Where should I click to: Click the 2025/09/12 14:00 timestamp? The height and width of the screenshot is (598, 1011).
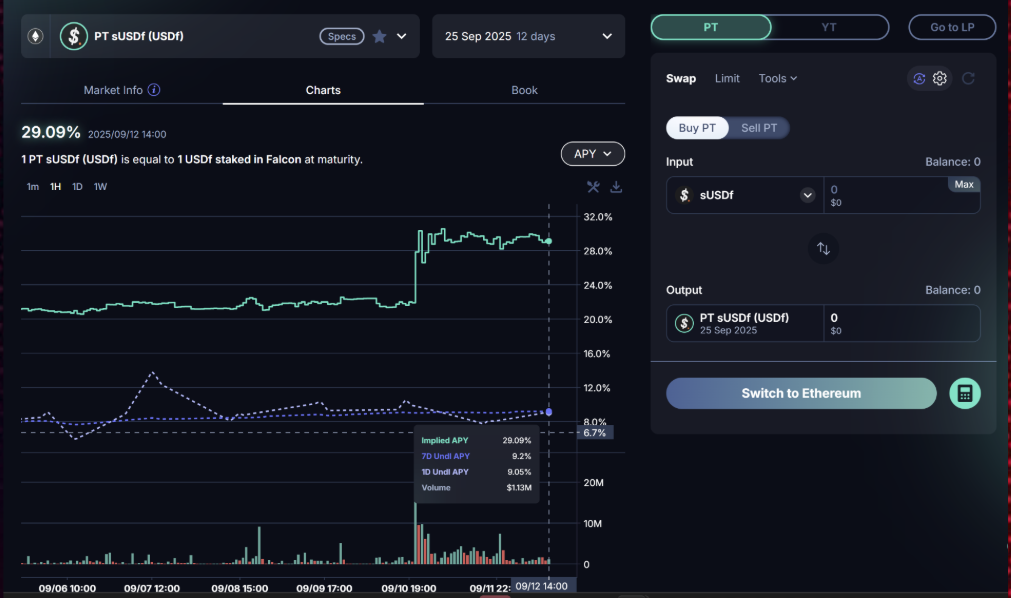point(127,134)
